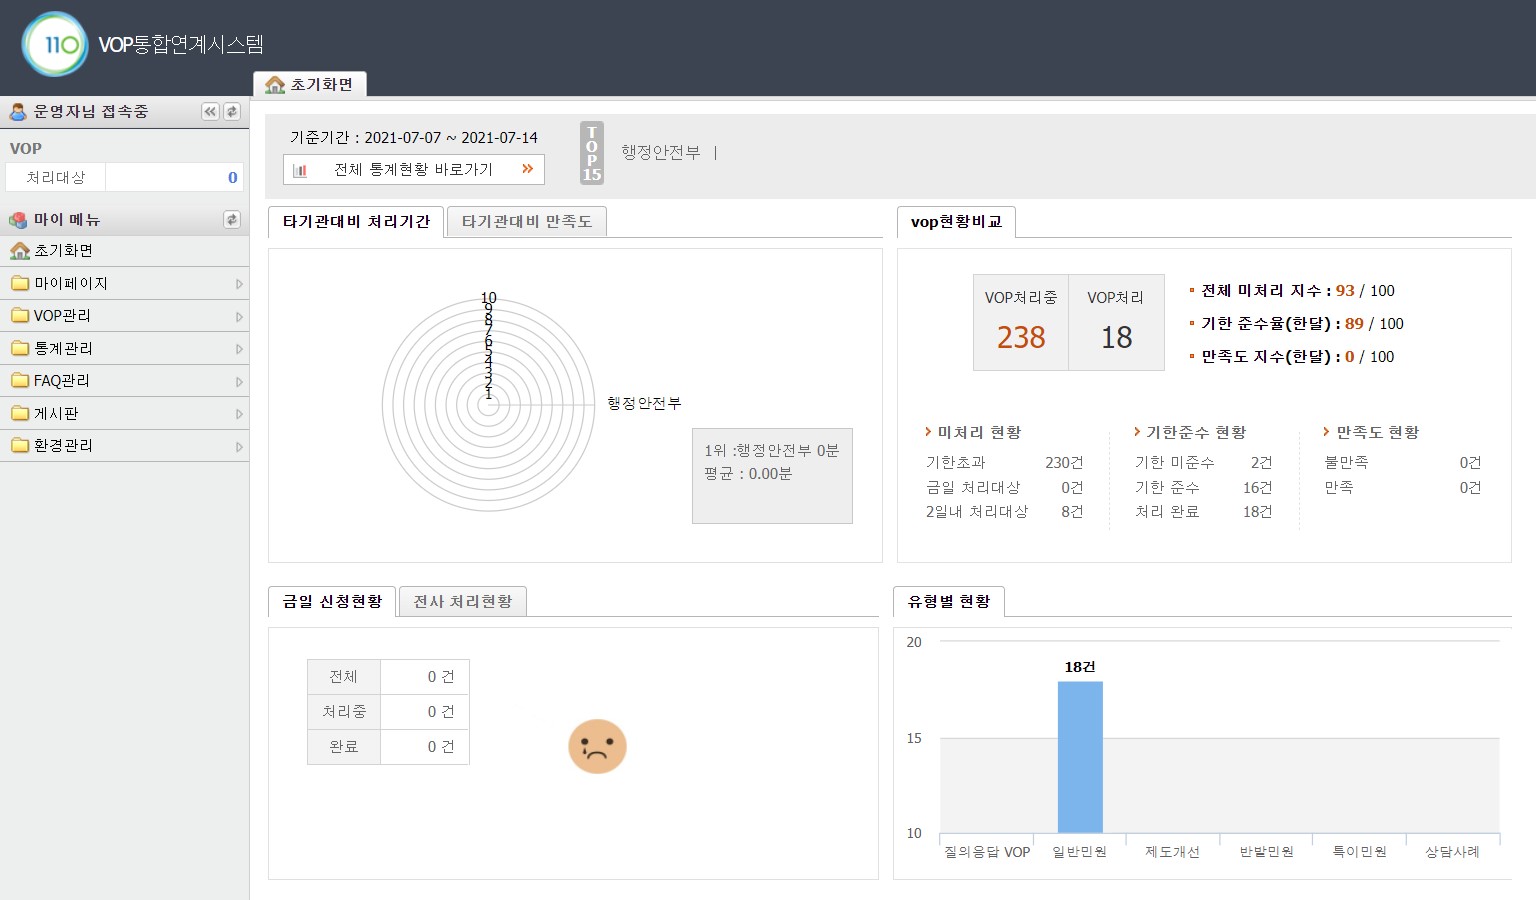
Task: Switch to 전사 처리현황 tab
Action: pyautogui.click(x=462, y=602)
